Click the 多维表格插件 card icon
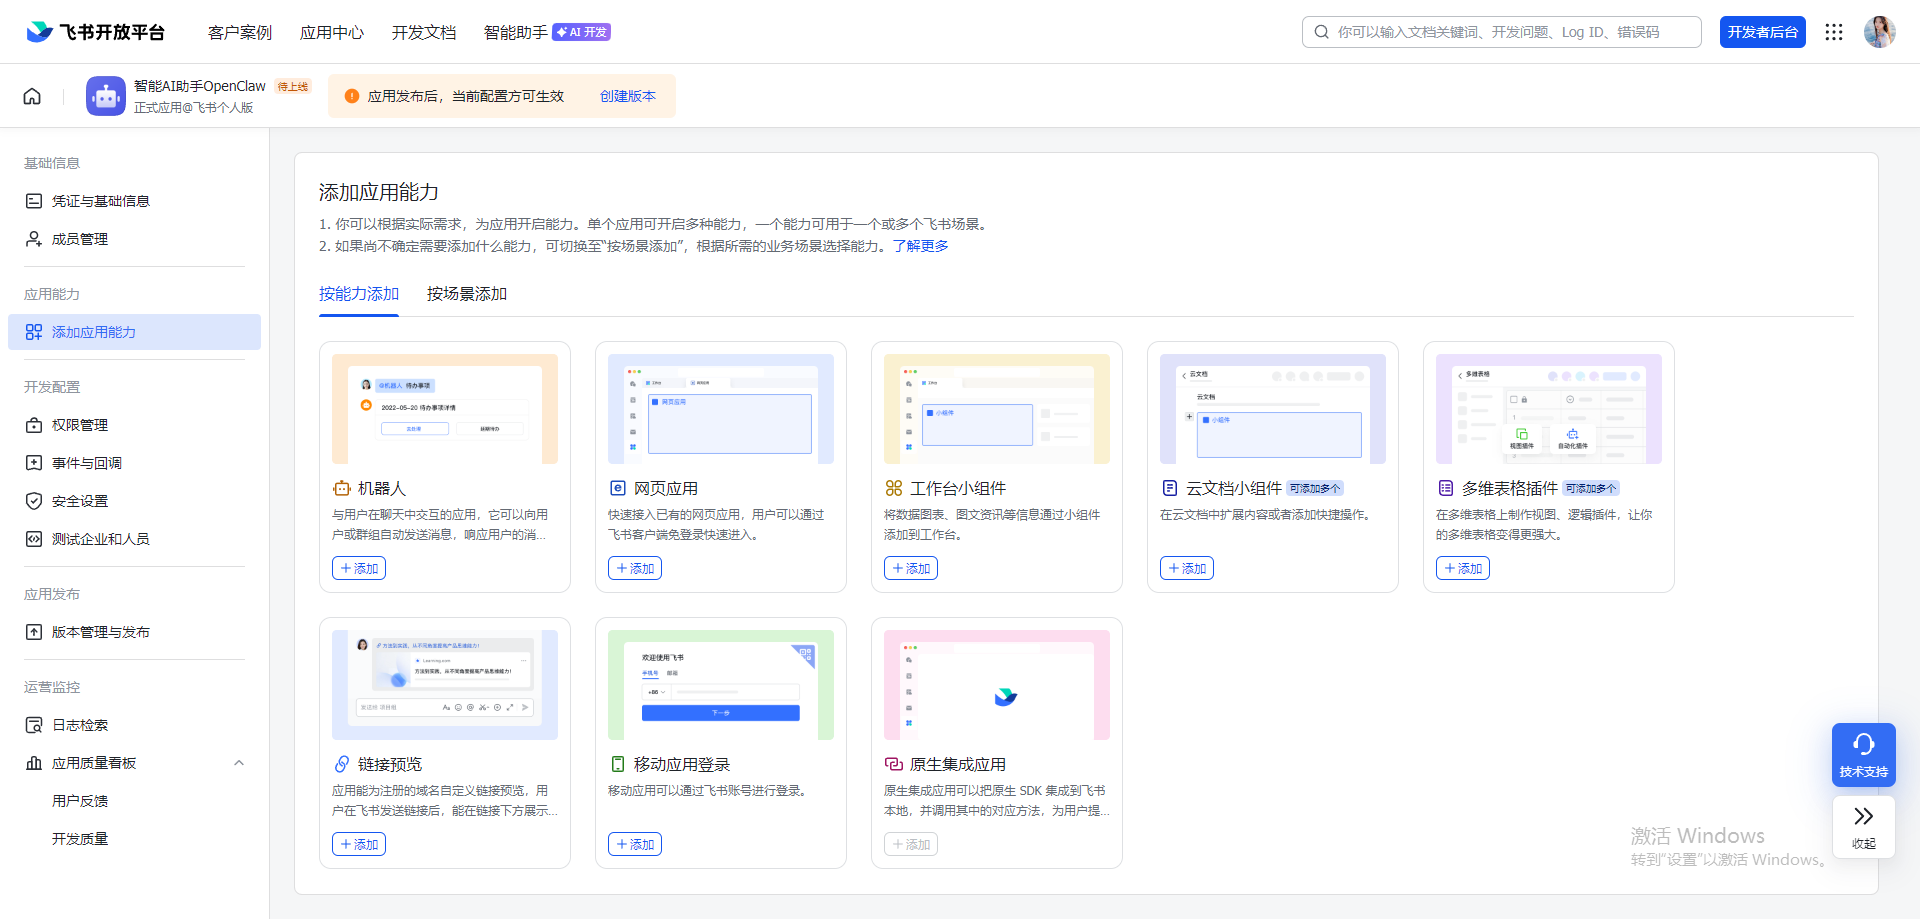Image resolution: width=1920 pixels, height=919 pixels. [1446, 488]
